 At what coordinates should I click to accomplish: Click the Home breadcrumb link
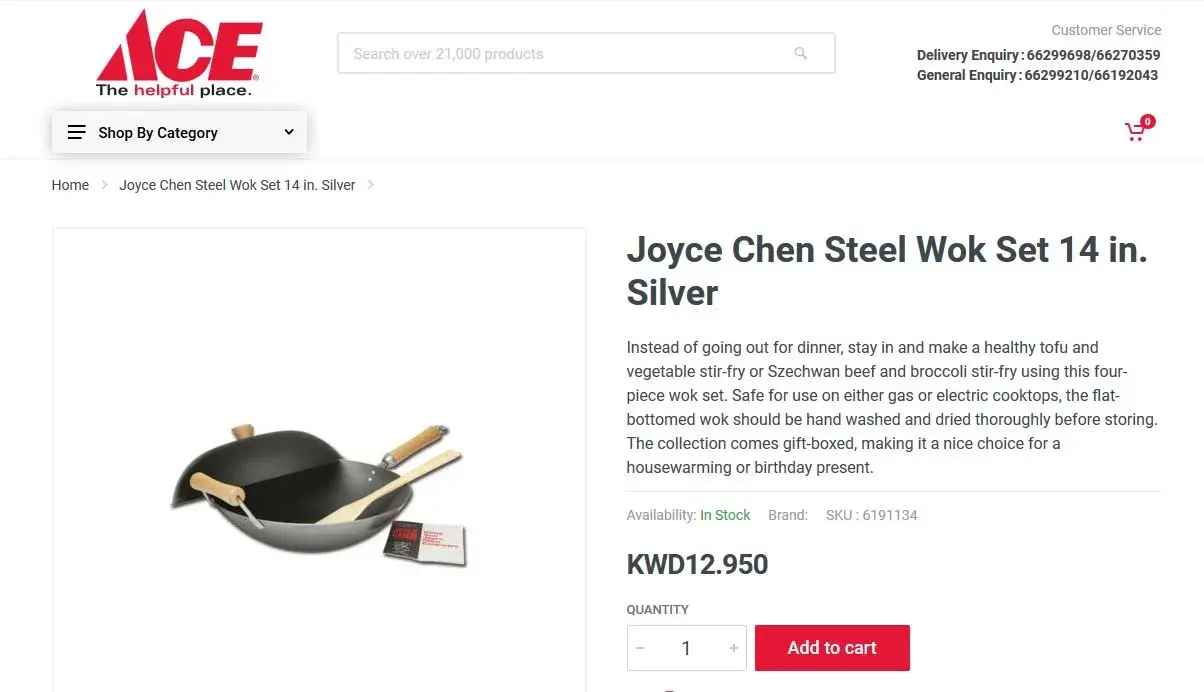point(70,185)
